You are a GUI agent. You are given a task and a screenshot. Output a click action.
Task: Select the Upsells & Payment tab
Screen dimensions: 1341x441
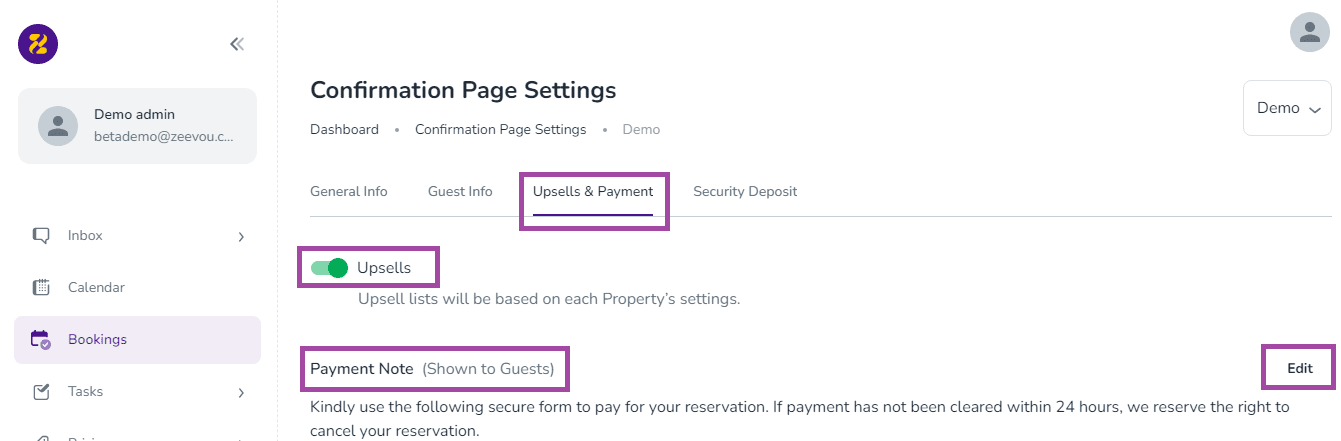point(593,191)
